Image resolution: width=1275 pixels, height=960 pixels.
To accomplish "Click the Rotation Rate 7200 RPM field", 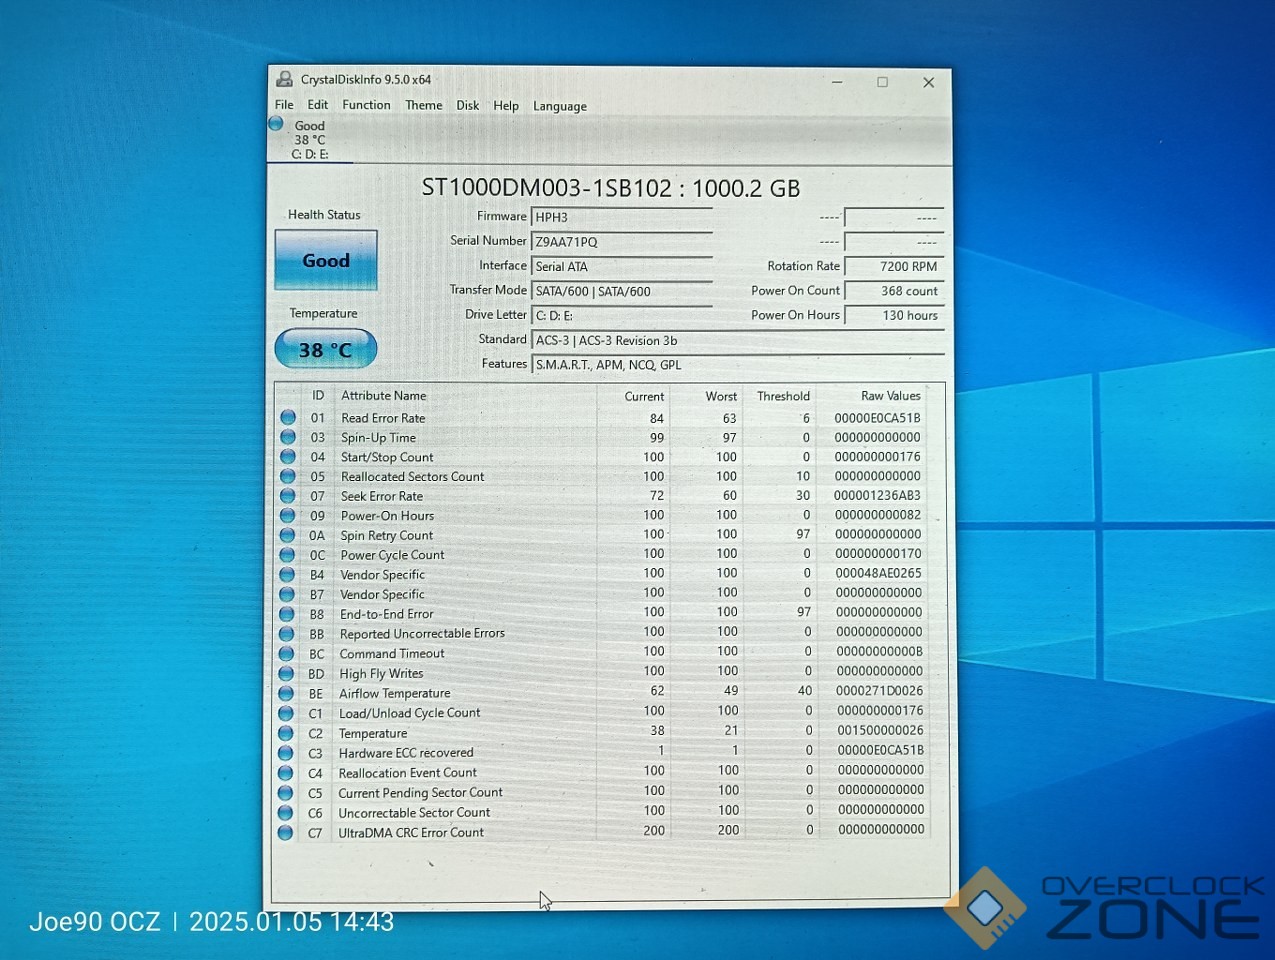I will coord(894,267).
